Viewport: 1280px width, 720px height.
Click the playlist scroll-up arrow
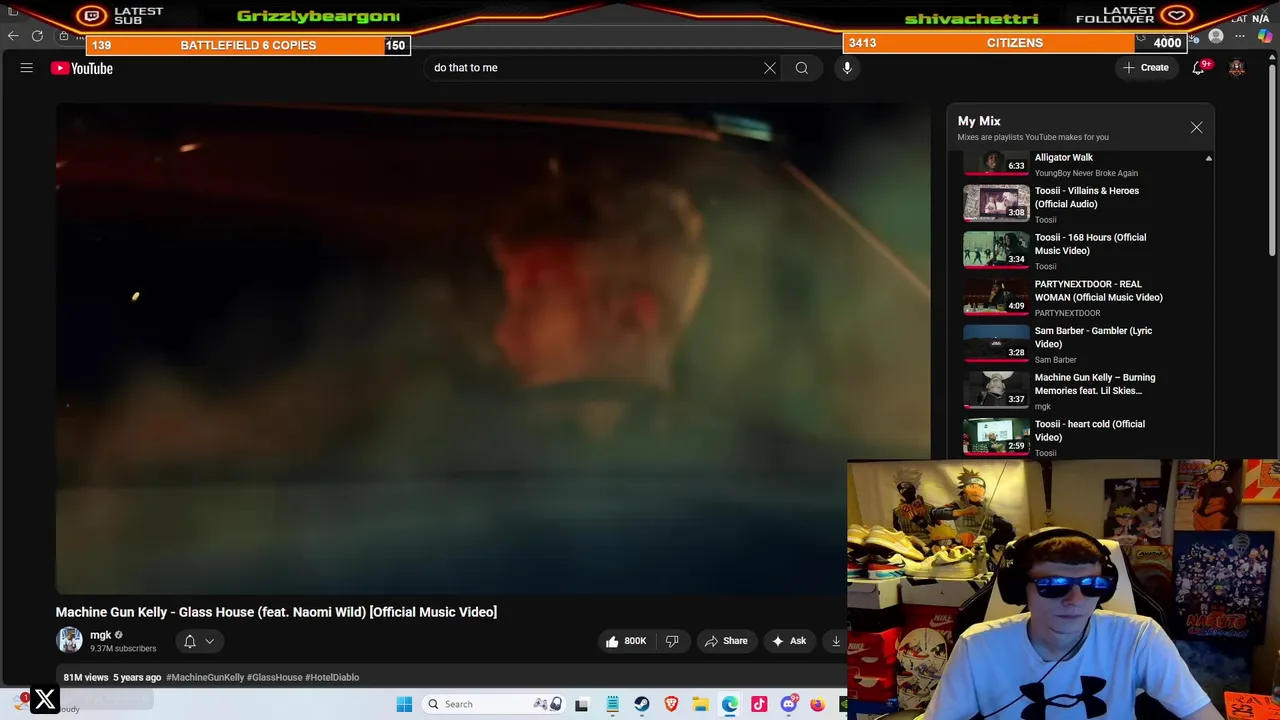click(x=1208, y=159)
